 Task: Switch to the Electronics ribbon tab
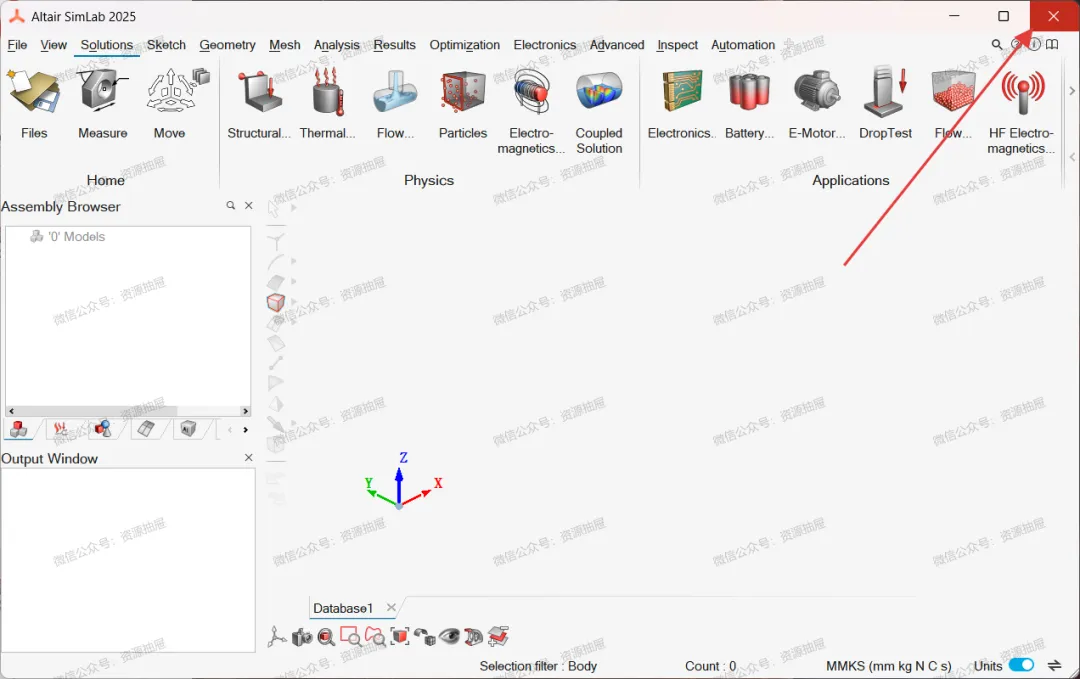pyautogui.click(x=545, y=45)
